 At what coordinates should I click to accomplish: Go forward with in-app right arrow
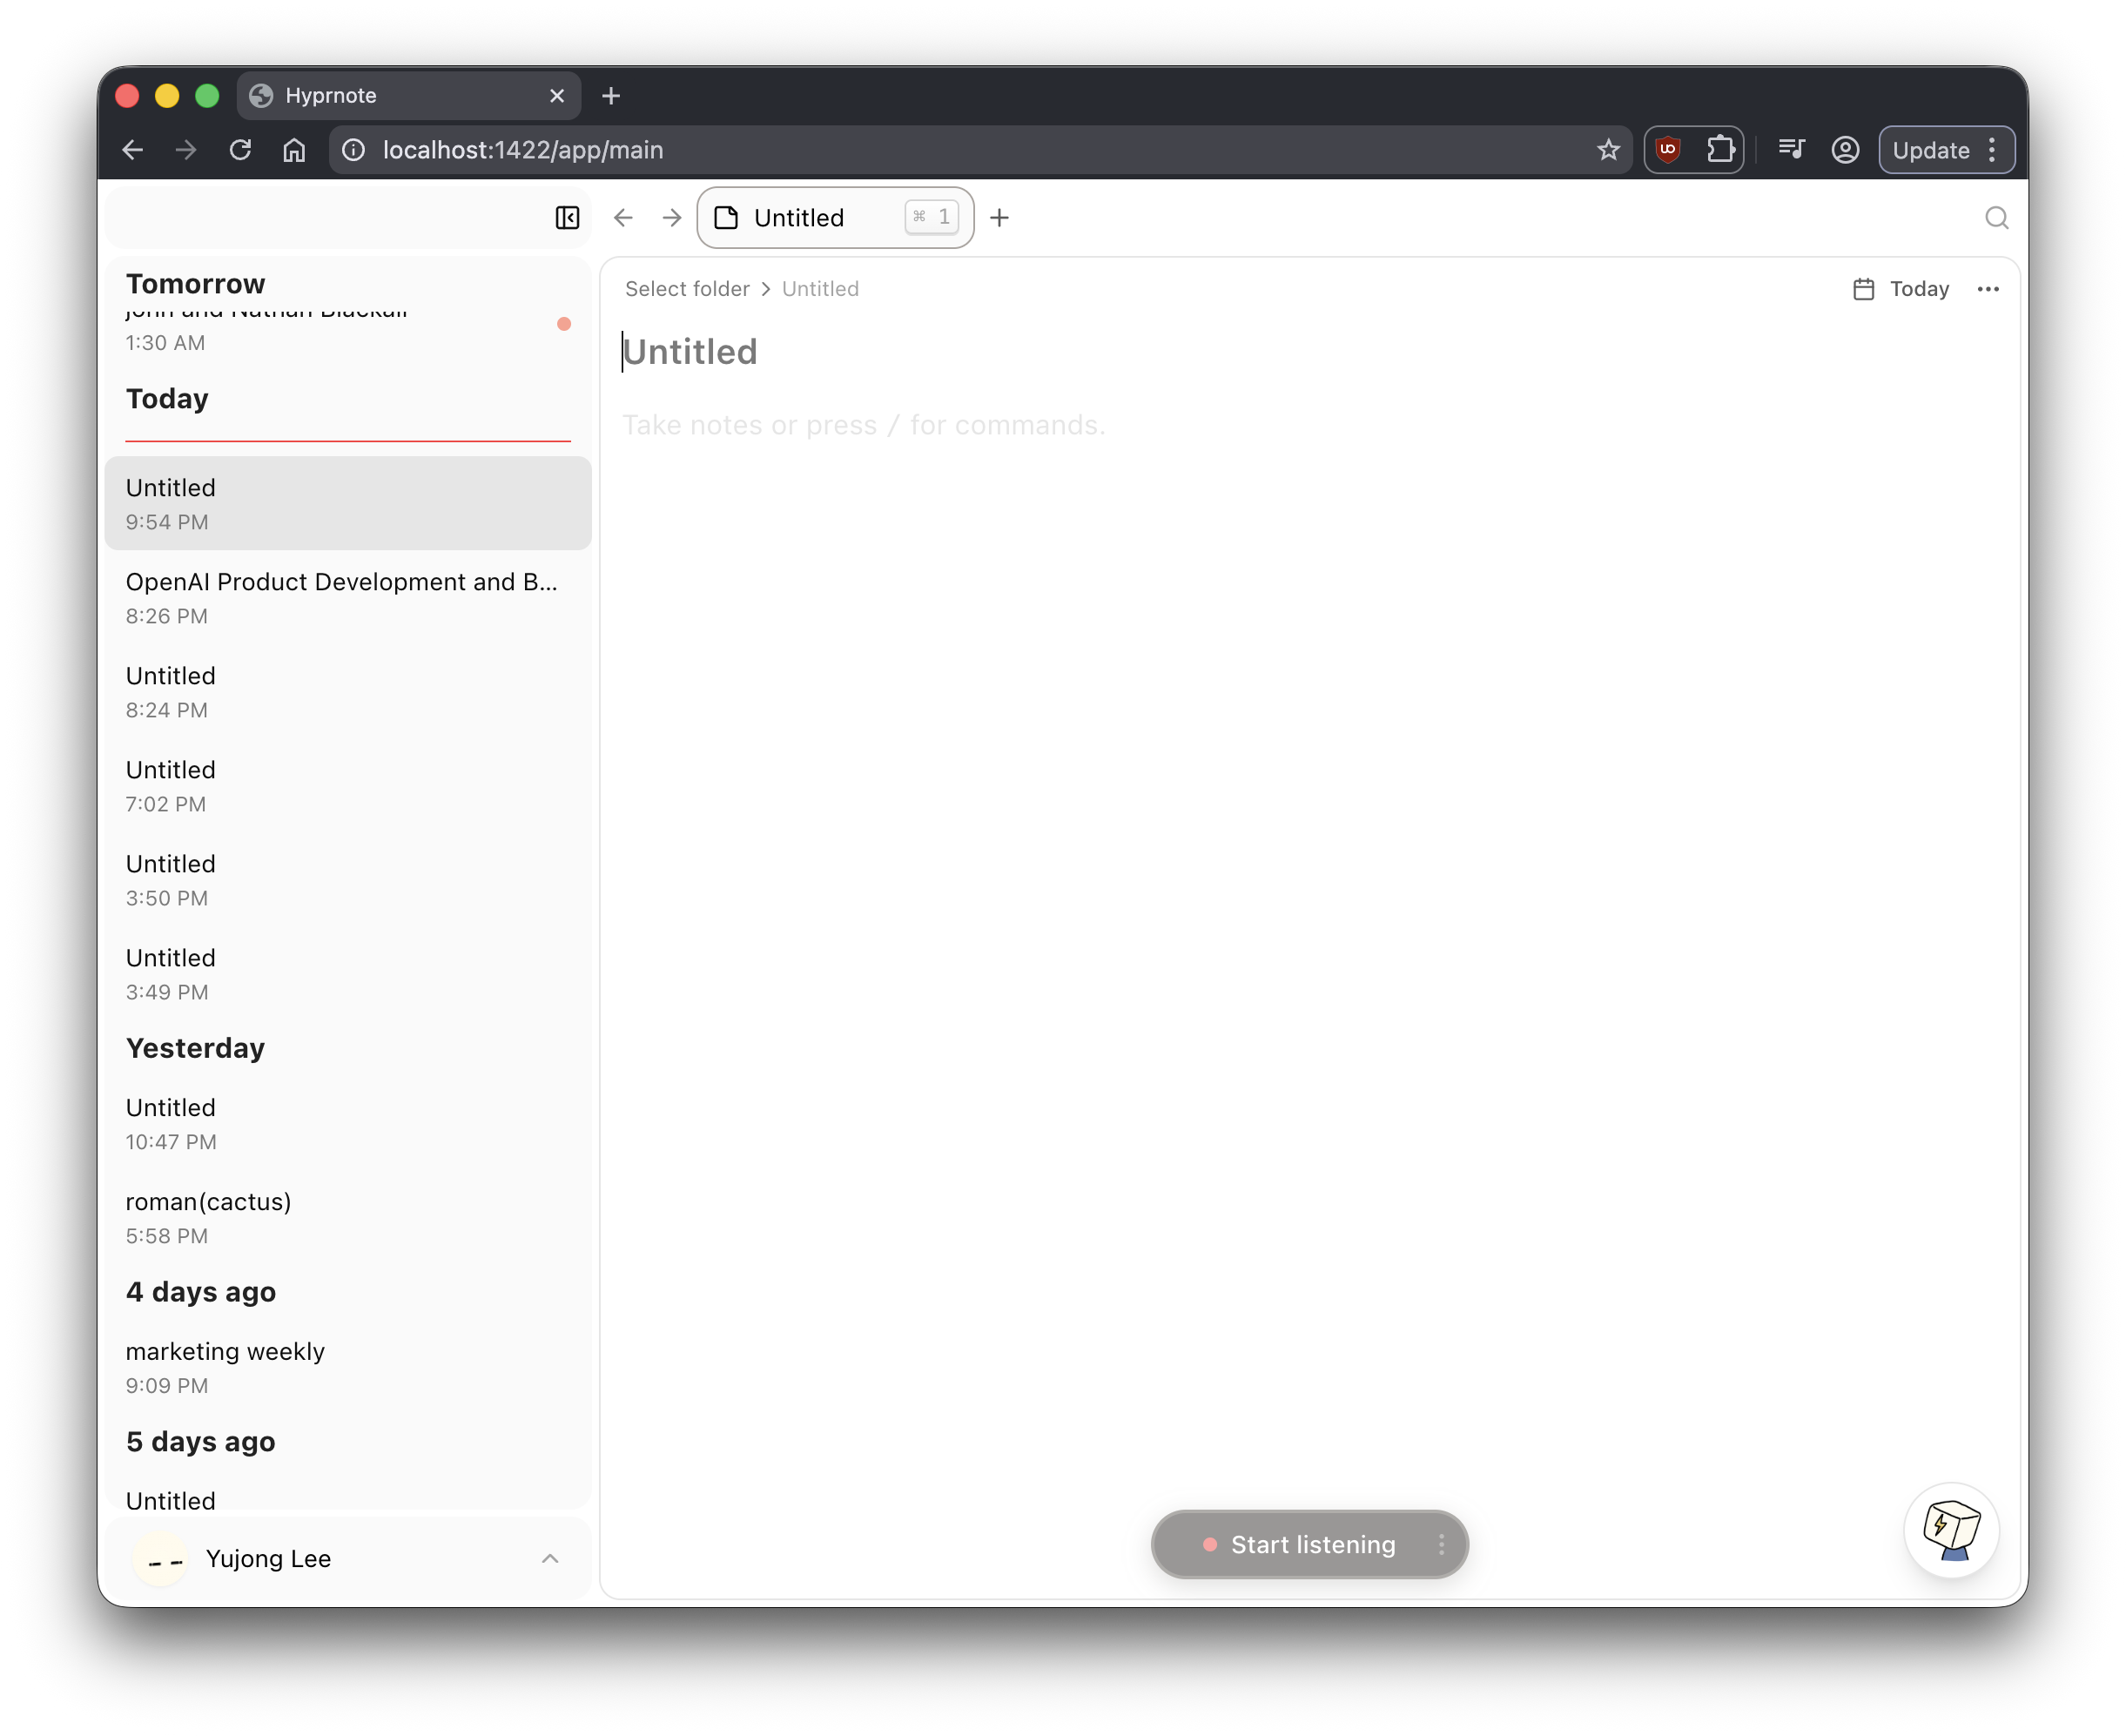[672, 218]
